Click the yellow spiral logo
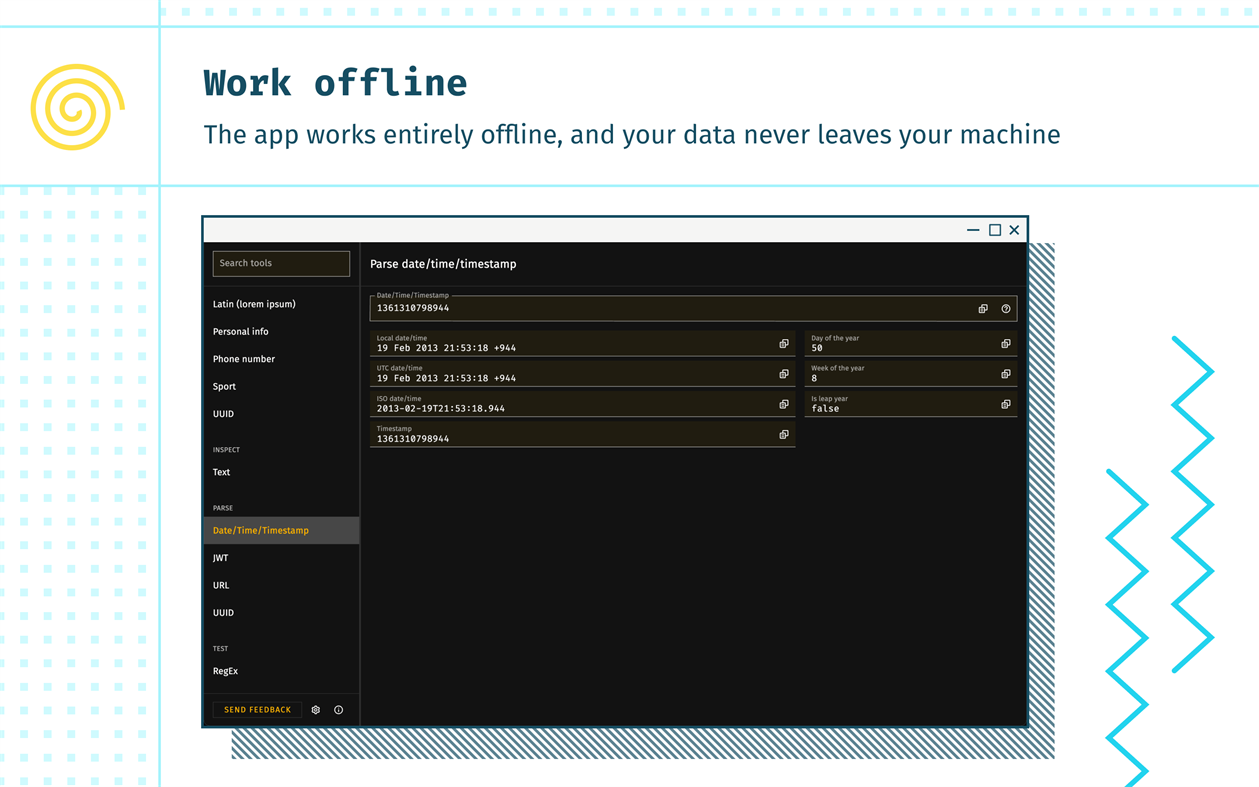This screenshot has width=1259, height=787. coord(78,107)
